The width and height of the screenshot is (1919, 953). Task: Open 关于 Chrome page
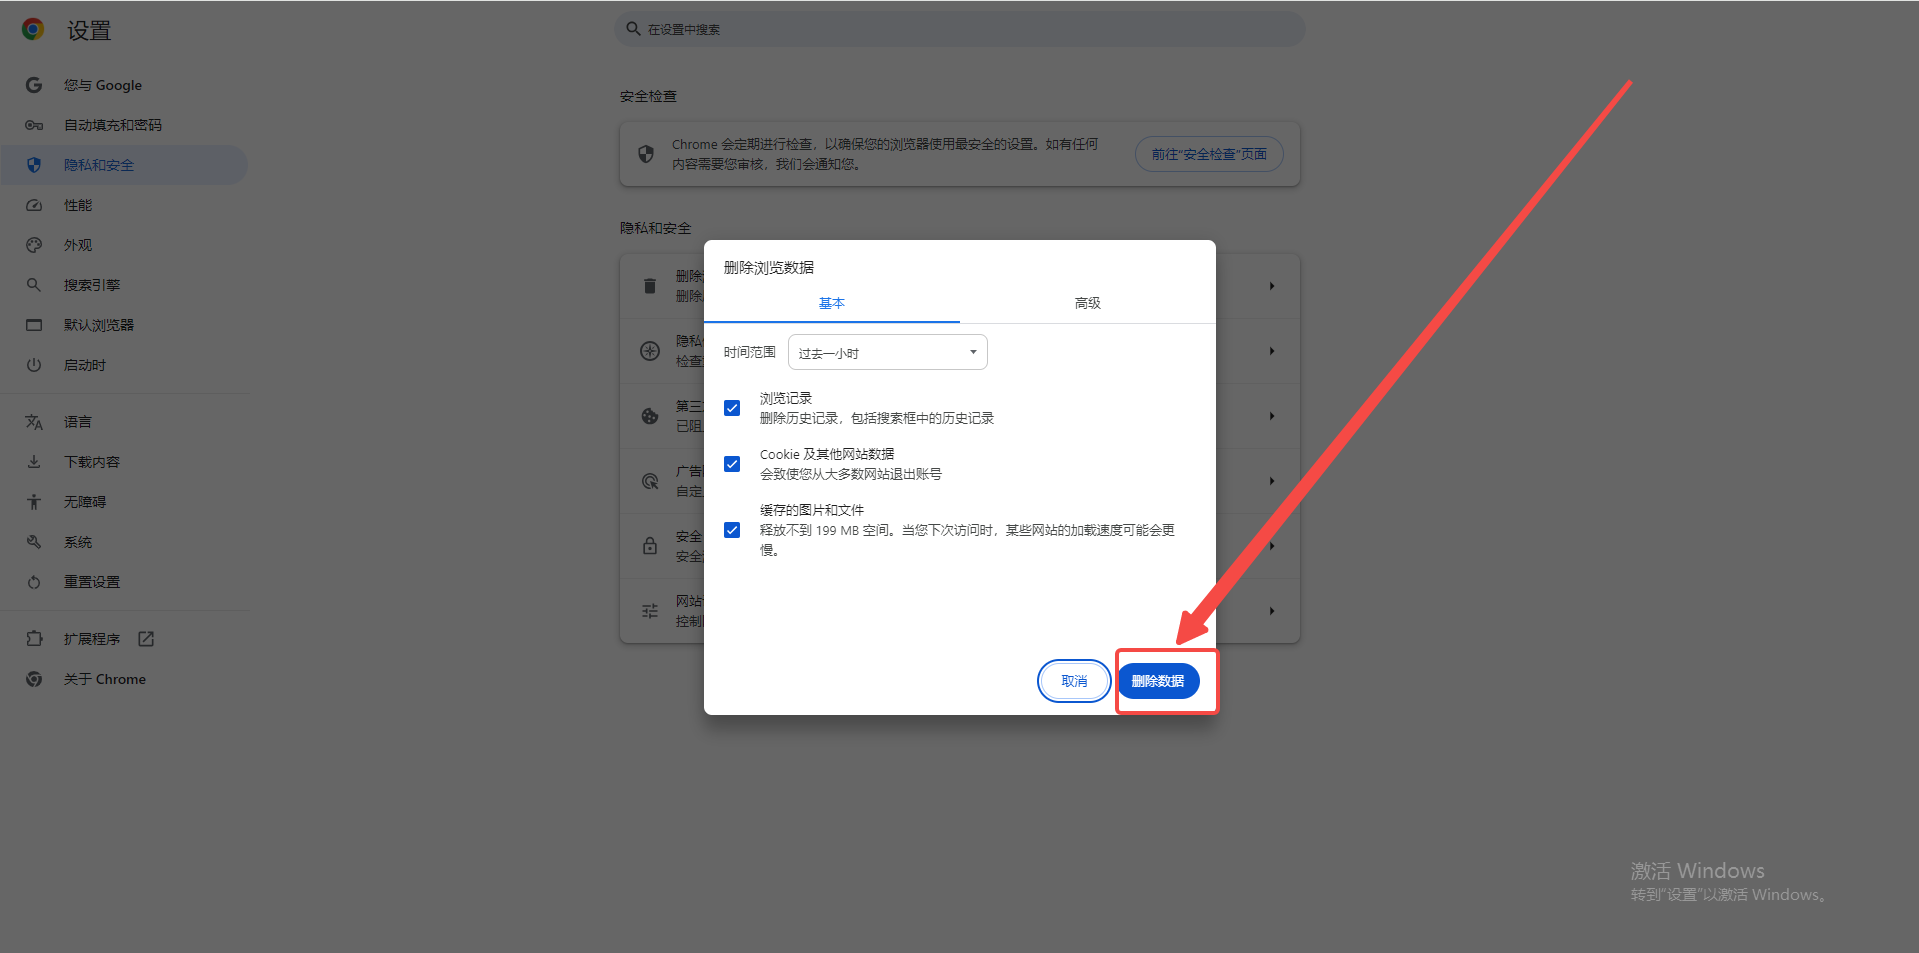[x=124, y=679]
